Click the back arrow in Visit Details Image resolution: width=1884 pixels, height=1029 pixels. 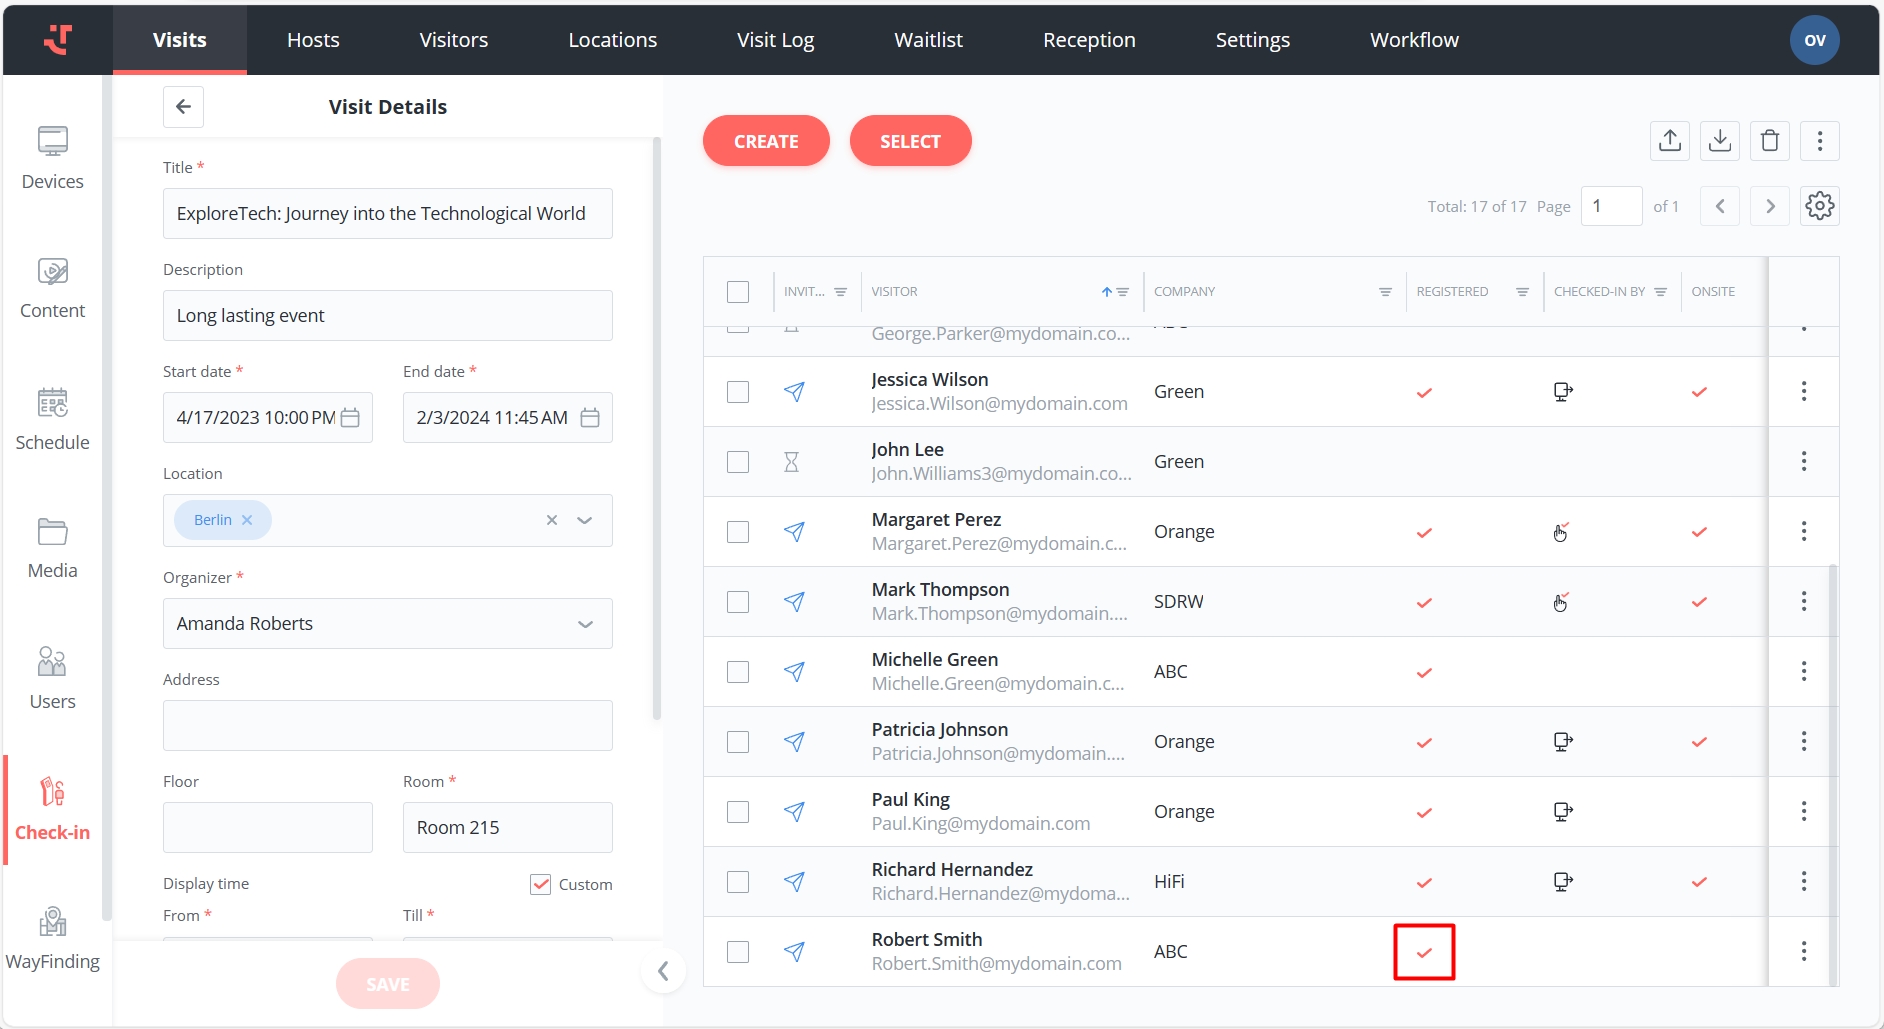click(183, 107)
